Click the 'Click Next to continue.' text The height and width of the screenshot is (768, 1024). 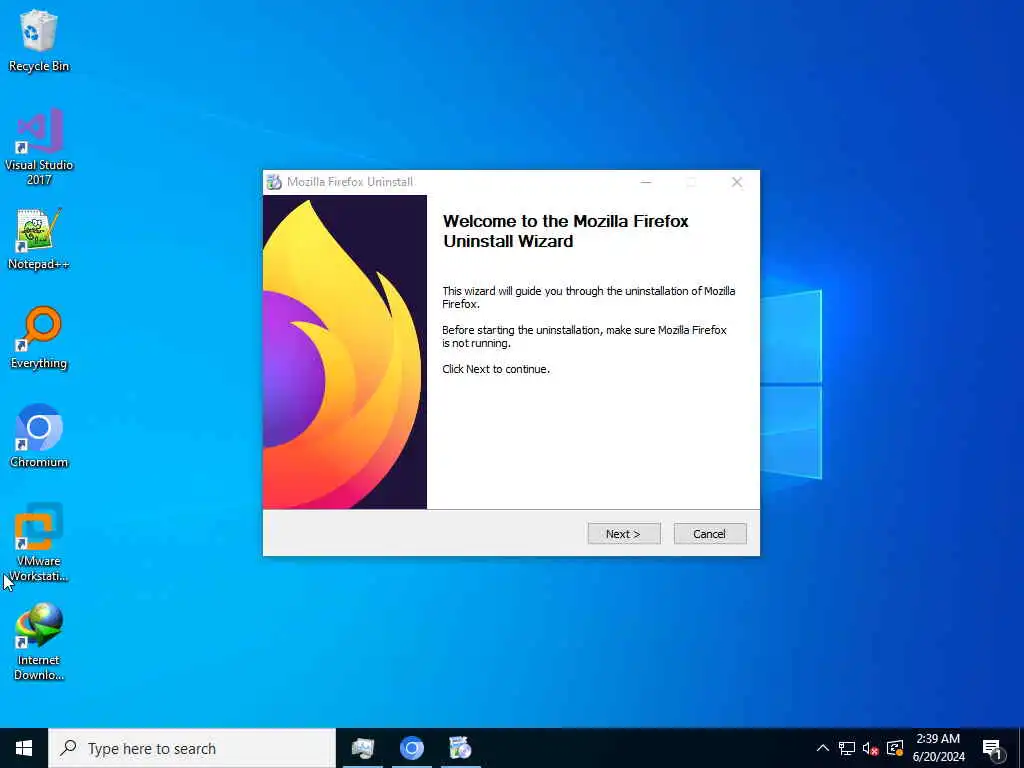[496, 369]
